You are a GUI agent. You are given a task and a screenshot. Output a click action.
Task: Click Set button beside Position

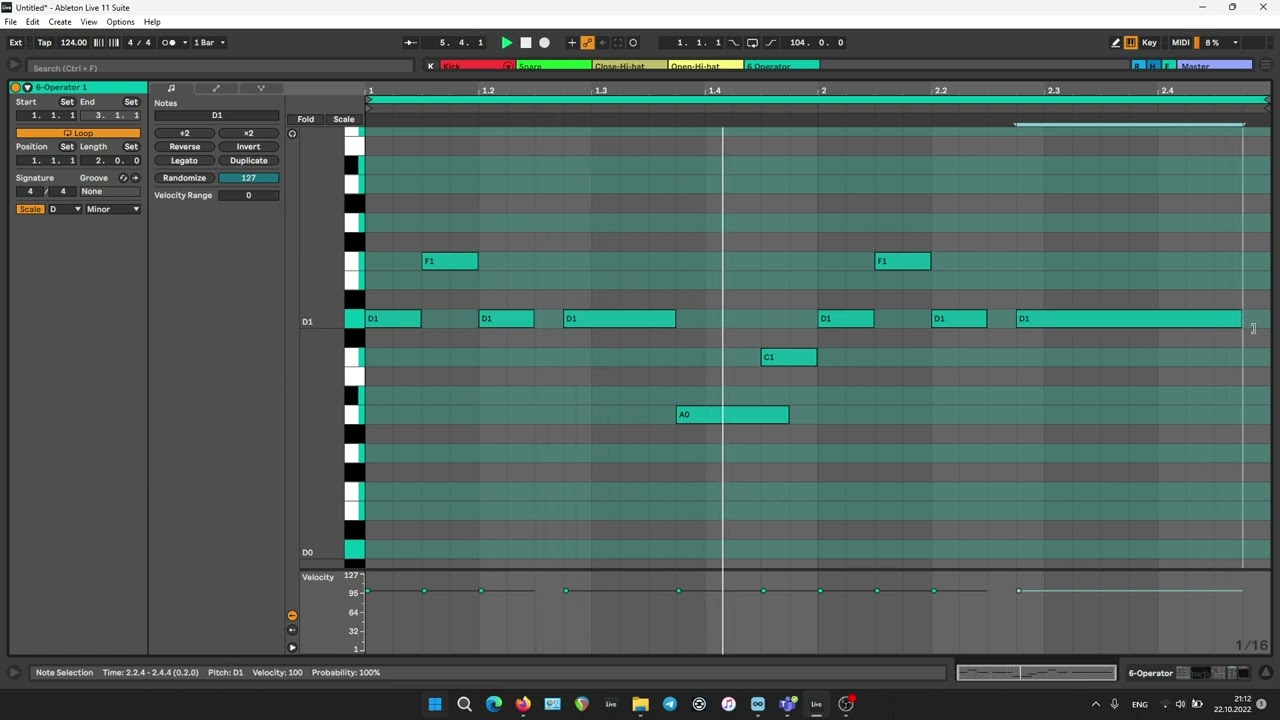click(67, 146)
